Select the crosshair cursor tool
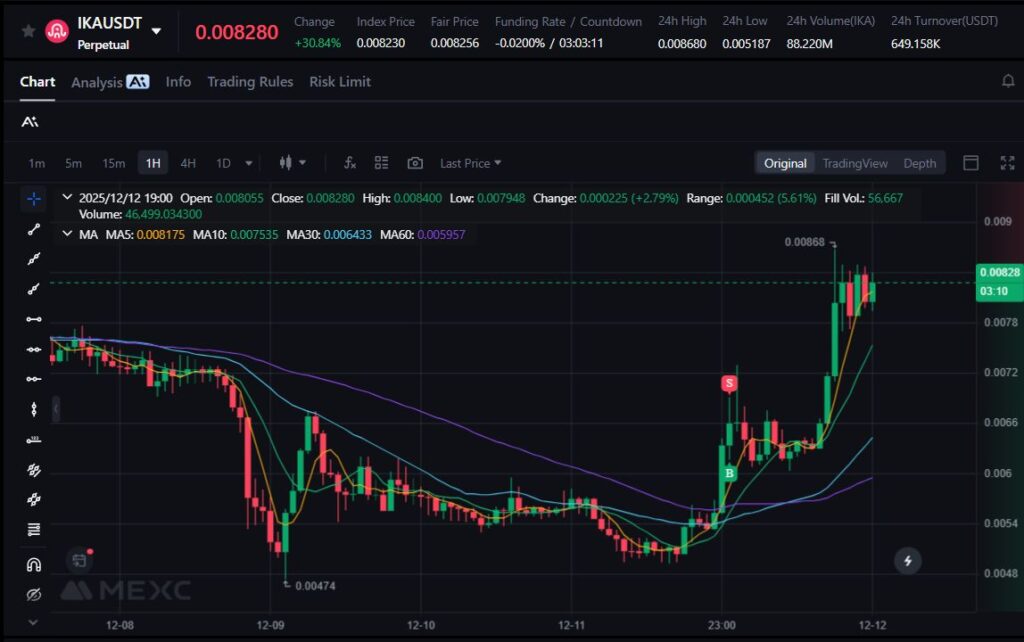 coord(33,199)
